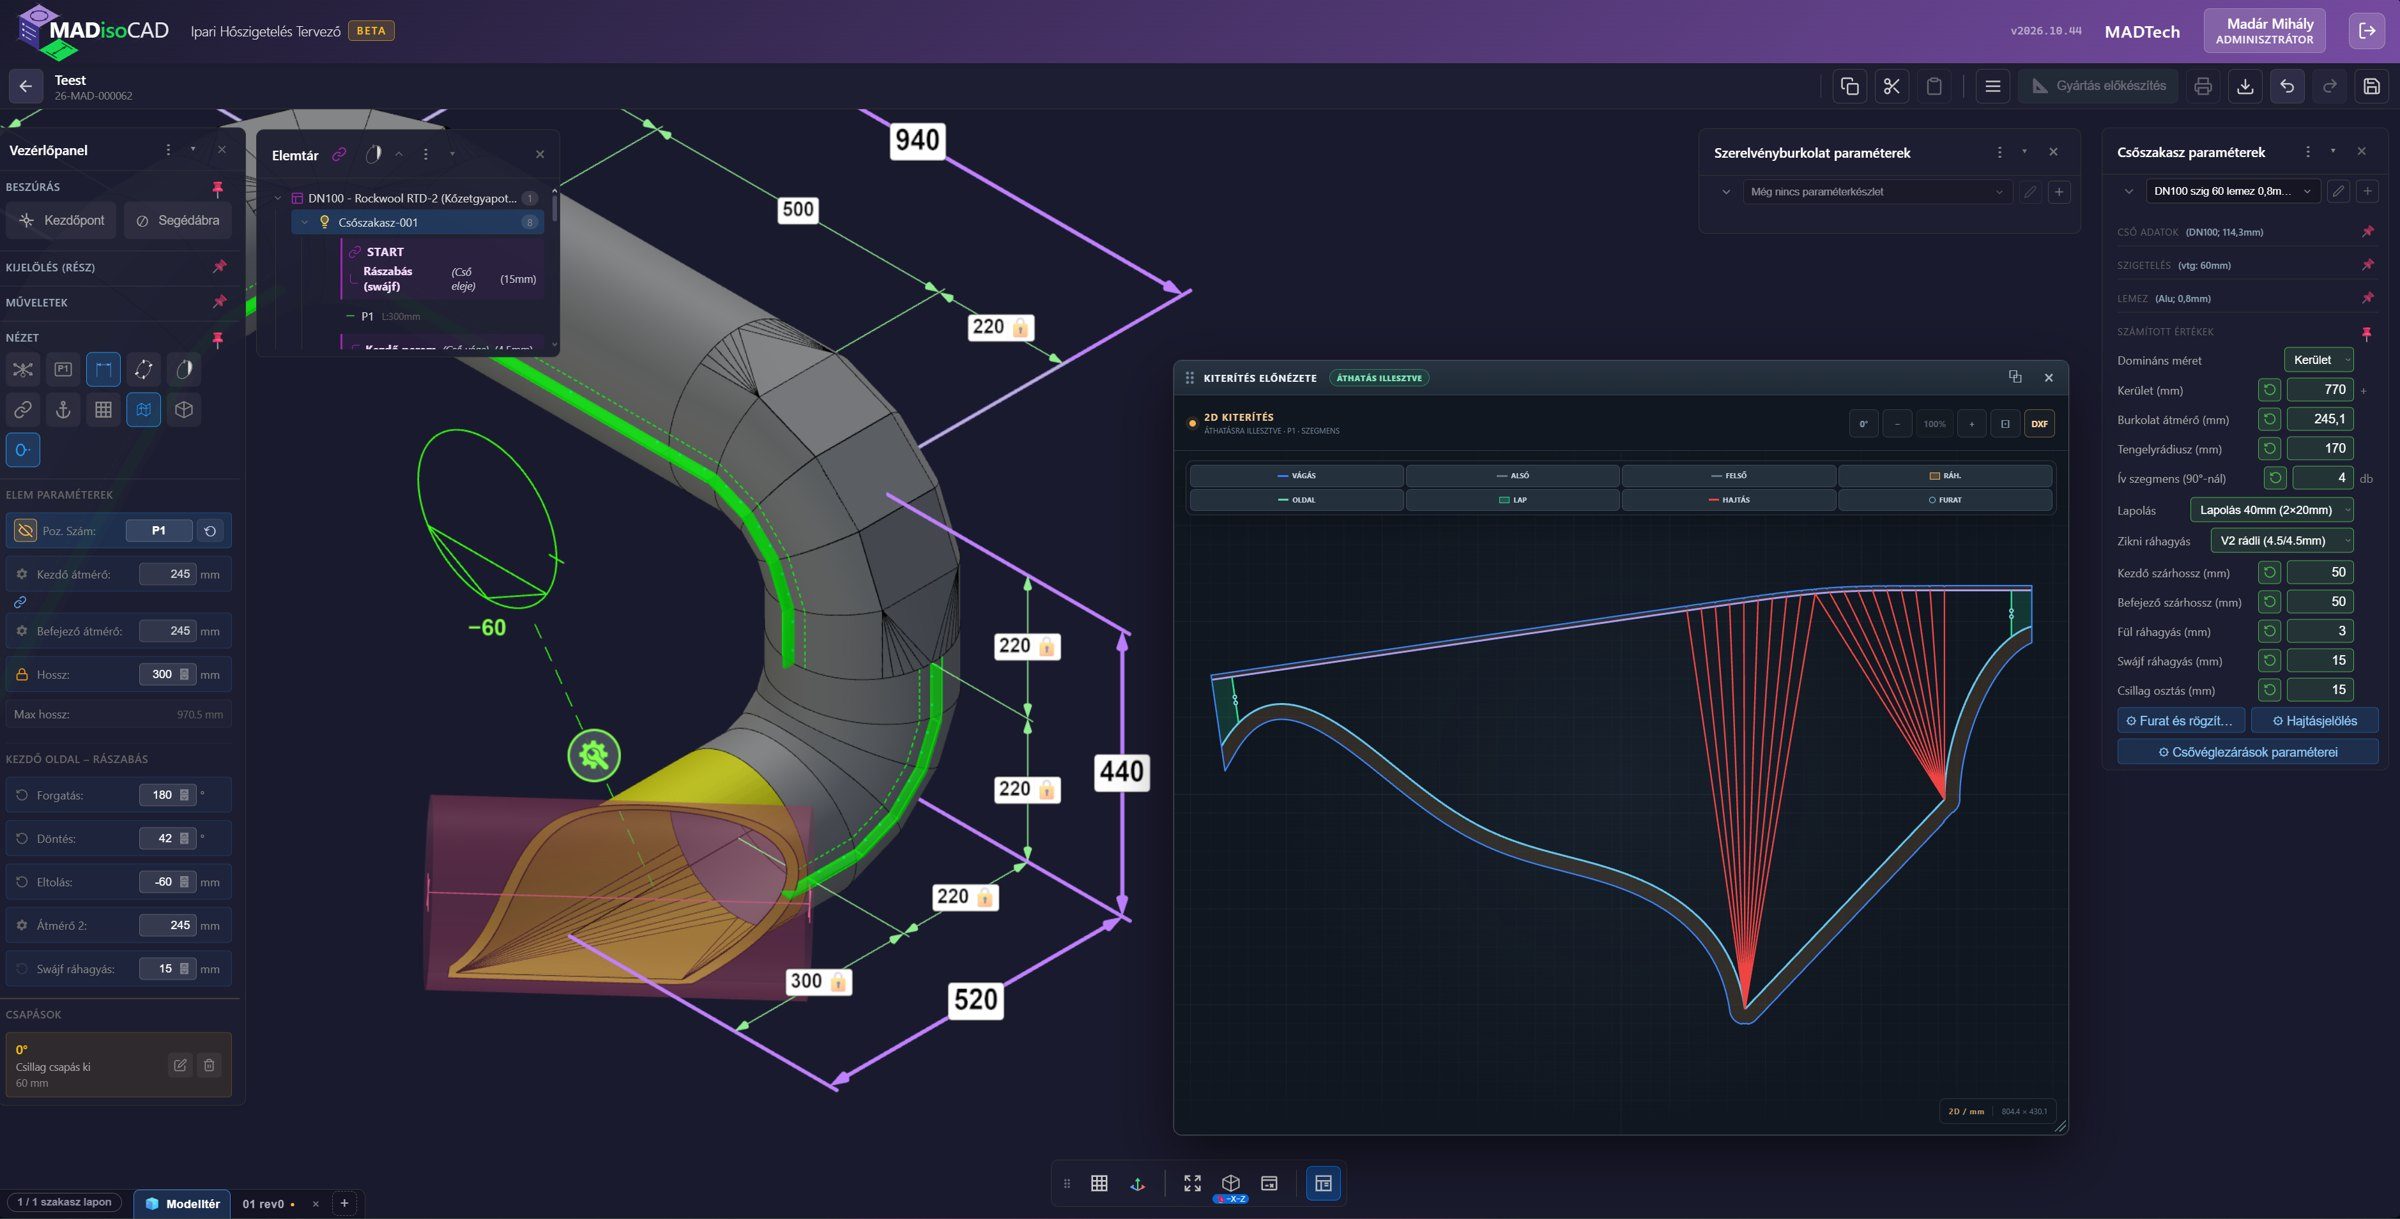Click Csővéglezárások paraméterei button
Viewport: 2400px width, 1219px height.
[x=2247, y=752]
